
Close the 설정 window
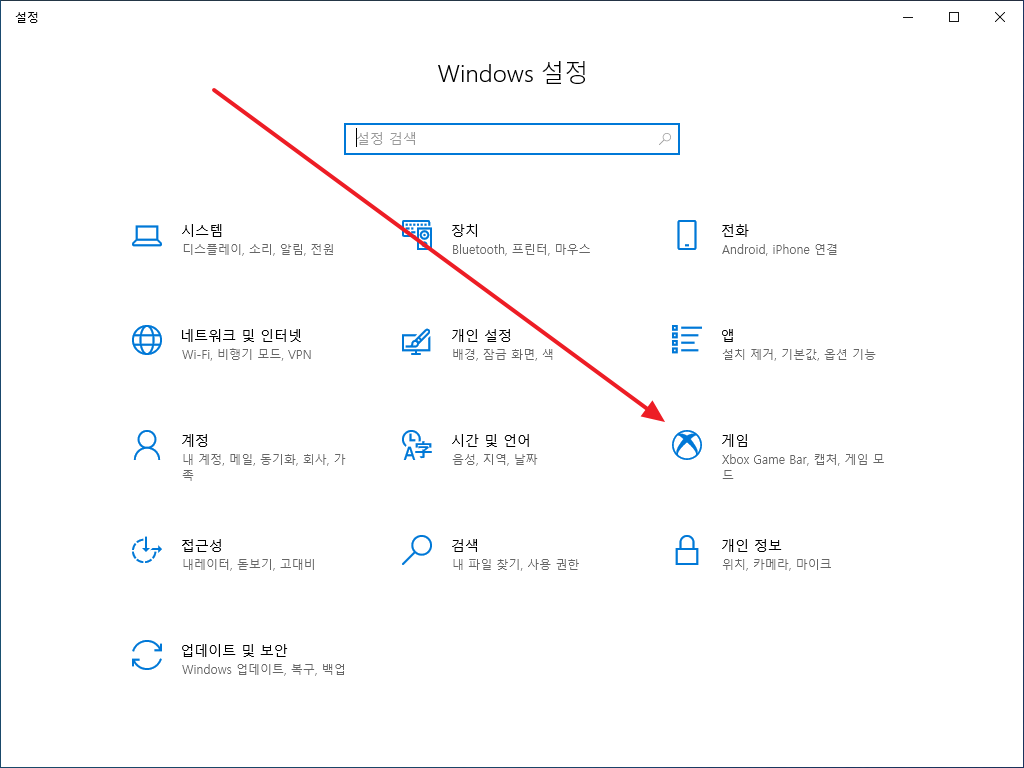(x=1000, y=17)
